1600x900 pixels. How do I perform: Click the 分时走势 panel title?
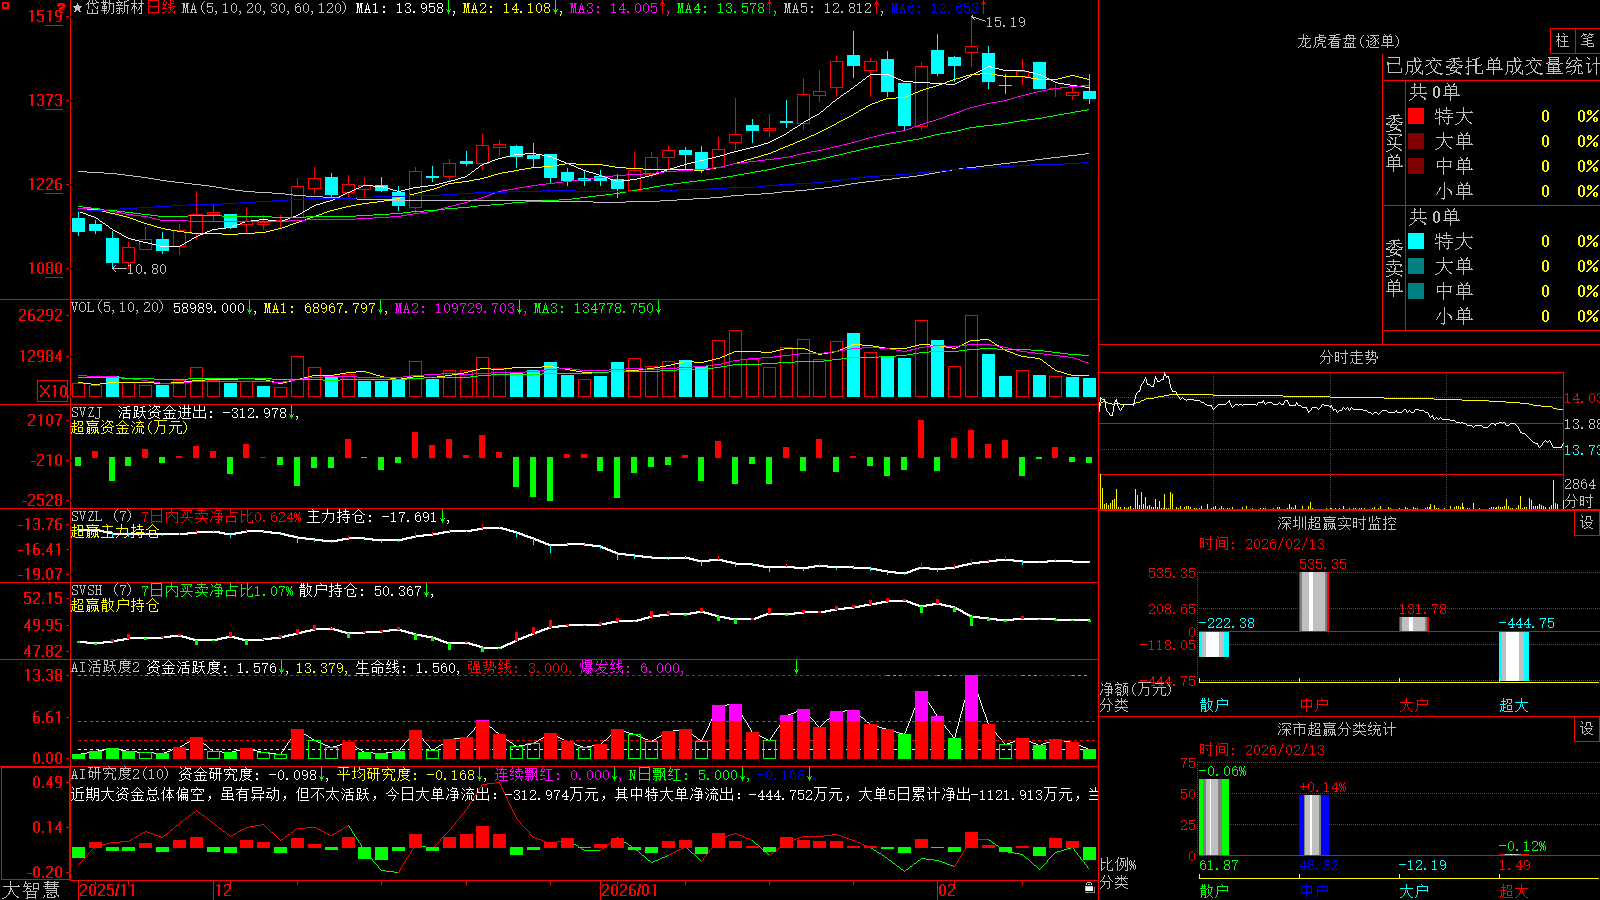[x=1348, y=357]
